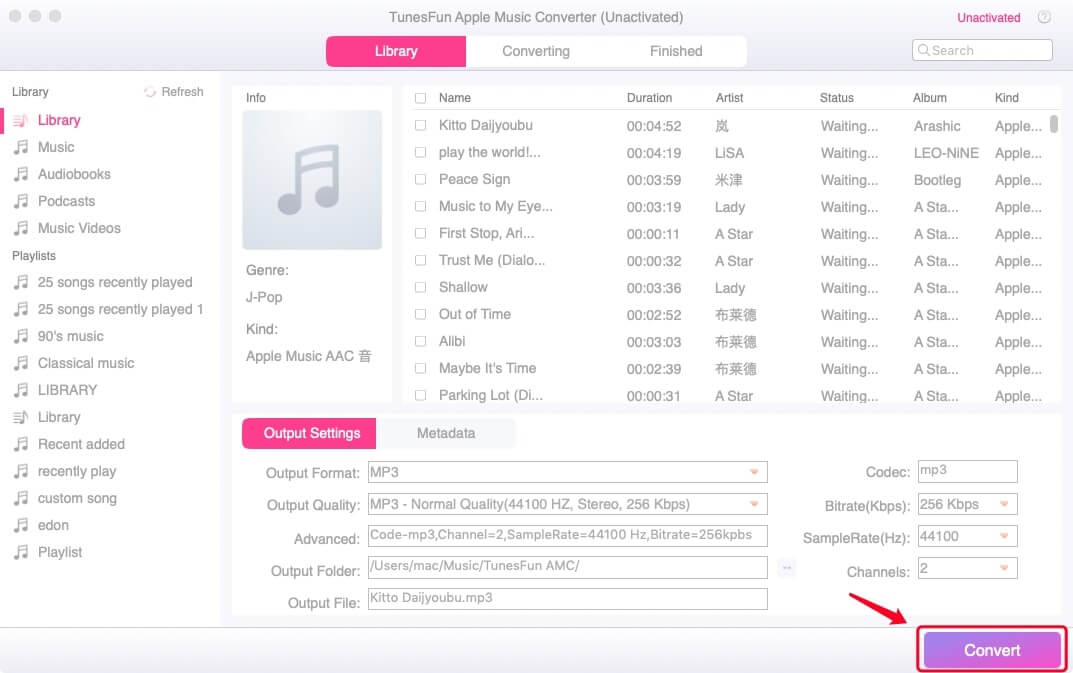Image resolution: width=1073 pixels, height=673 pixels.
Task: Refresh the library list
Action: click(174, 91)
